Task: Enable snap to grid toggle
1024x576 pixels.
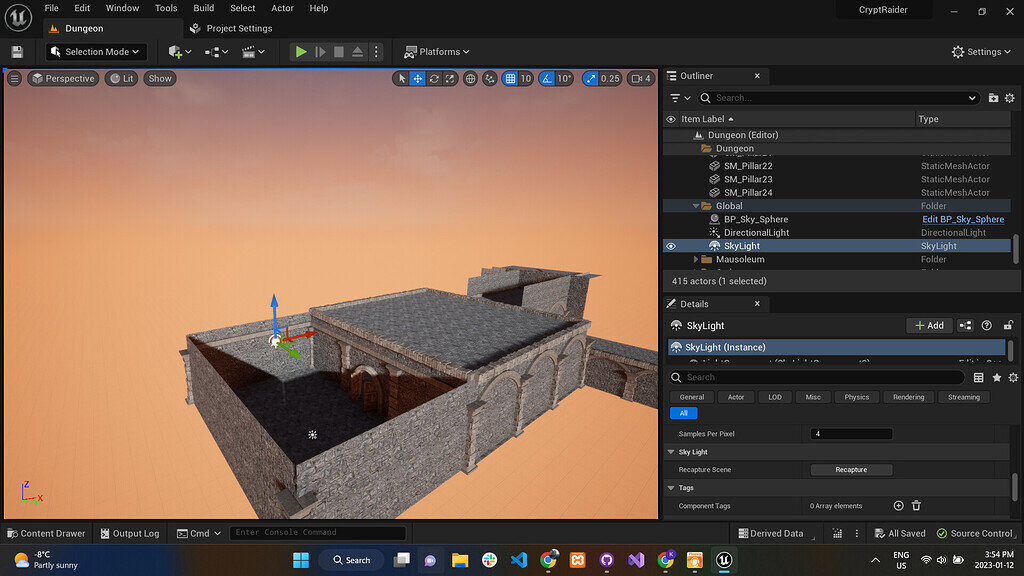Action: pyautogui.click(x=510, y=78)
